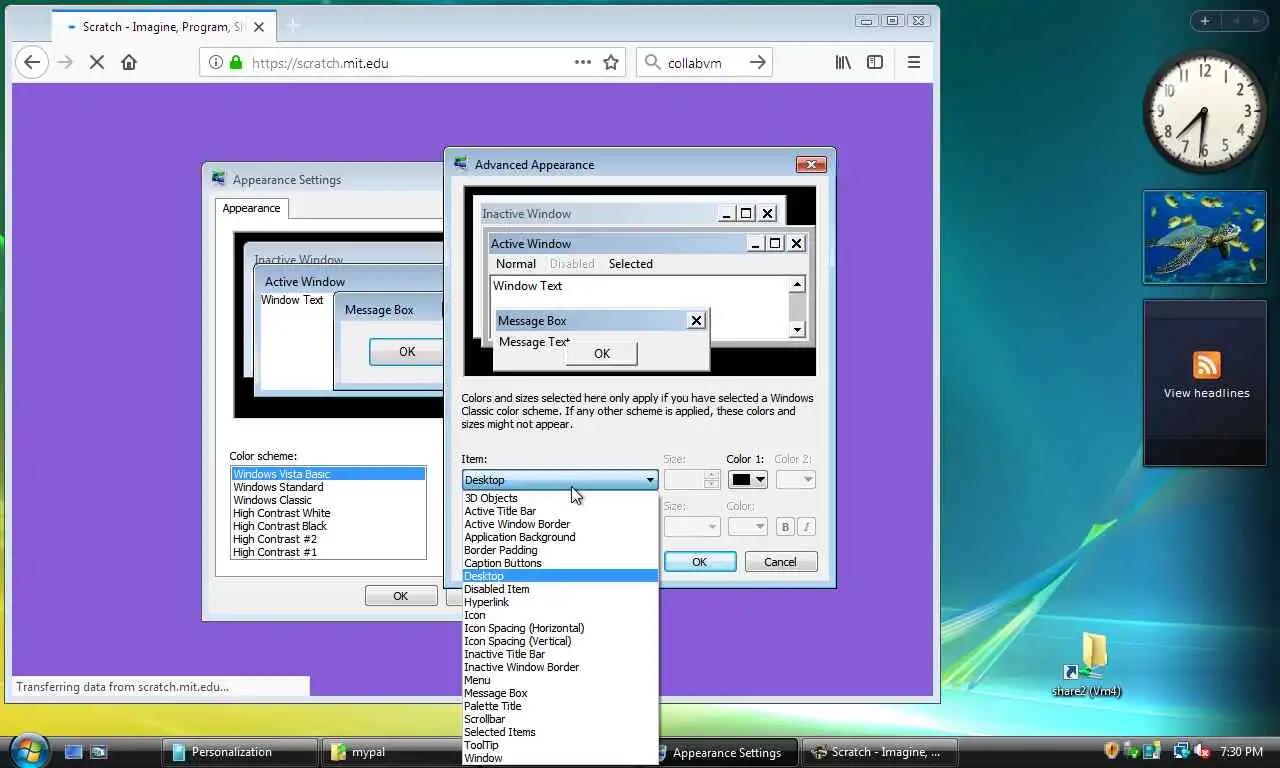Screen dimensions: 1280x768
Task: Click Show Desktop quick launch icon
Action: tap(74, 752)
